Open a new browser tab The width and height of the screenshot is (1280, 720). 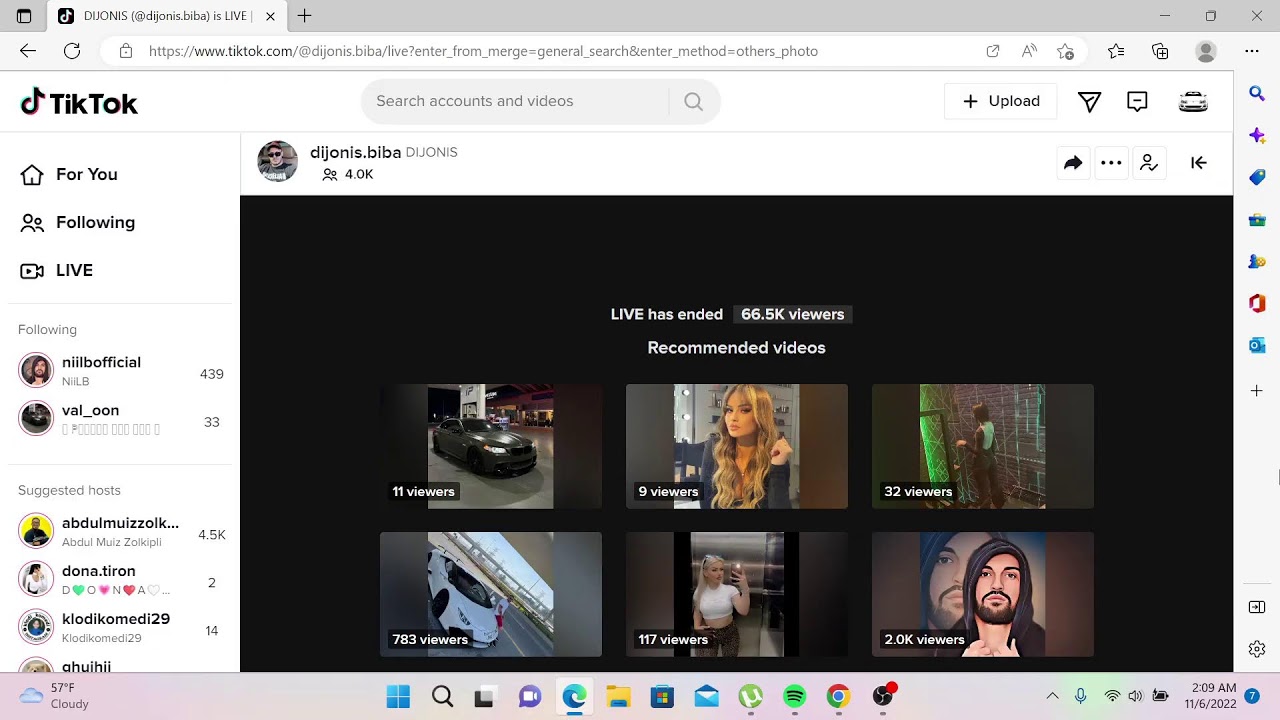tap(305, 16)
